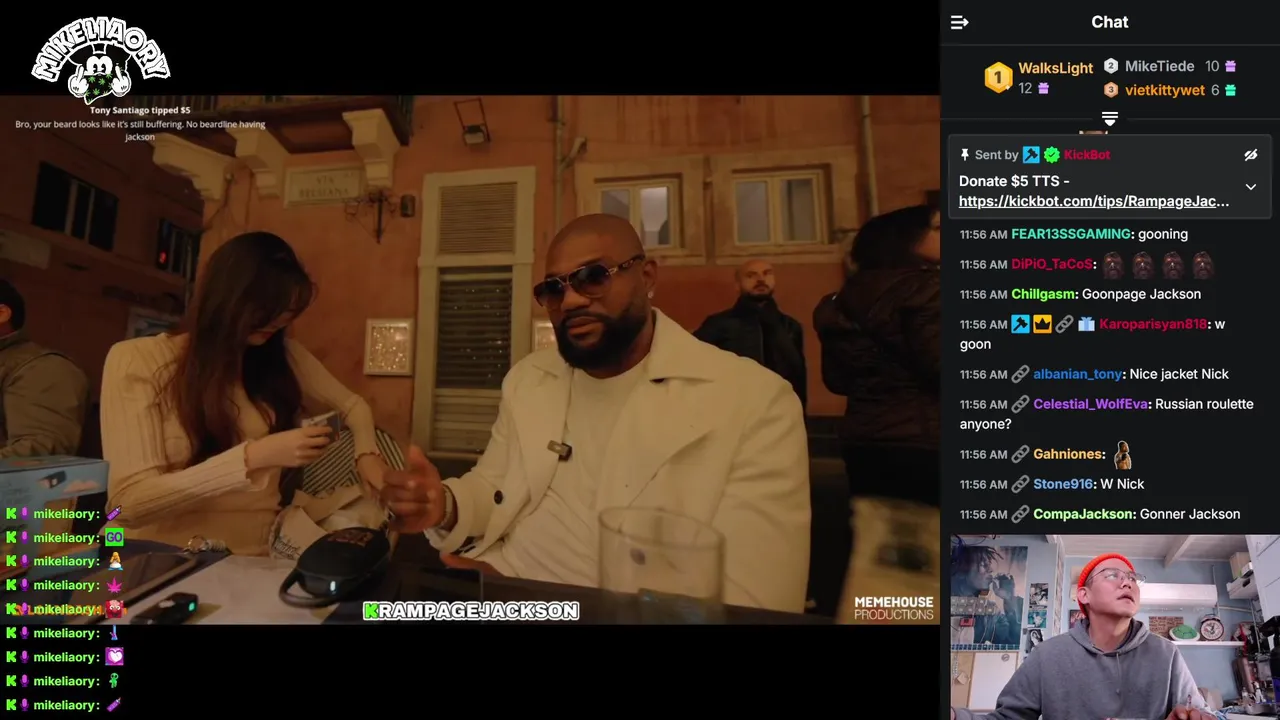Click username Stone916 in chat
Image resolution: width=1280 pixels, height=720 pixels.
(1063, 484)
